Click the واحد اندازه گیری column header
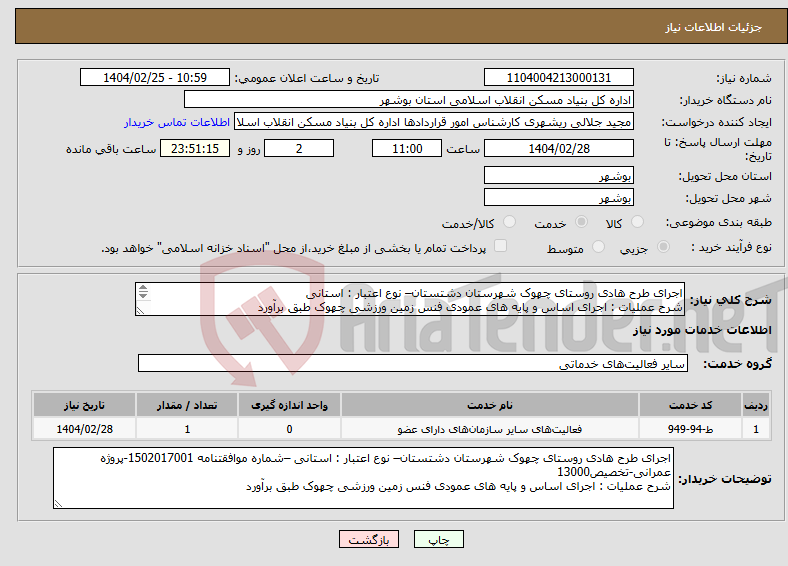 point(289,405)
